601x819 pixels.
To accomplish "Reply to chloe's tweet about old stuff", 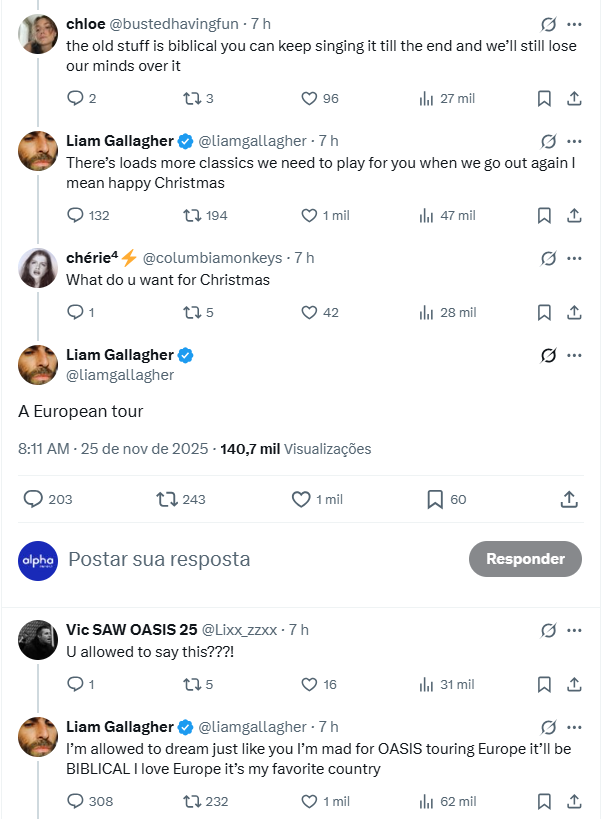I will point(75,98).
